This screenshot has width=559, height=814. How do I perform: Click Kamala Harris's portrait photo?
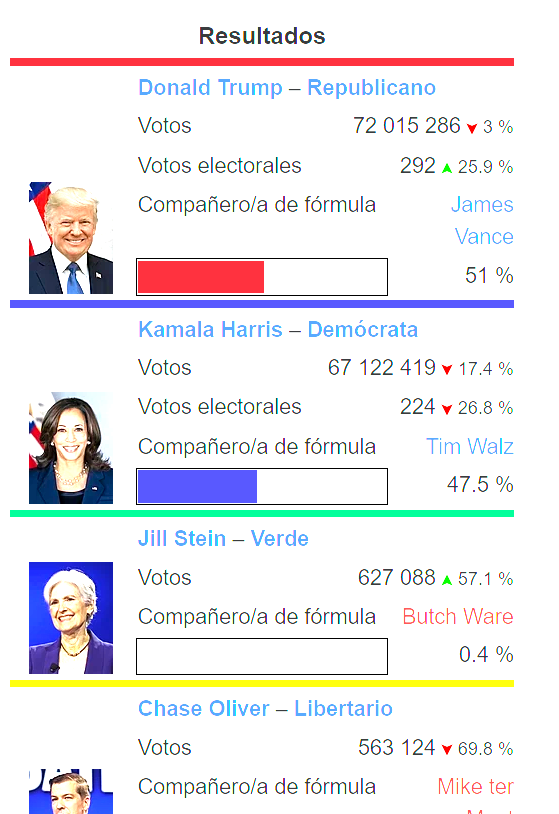pos(71,447)
